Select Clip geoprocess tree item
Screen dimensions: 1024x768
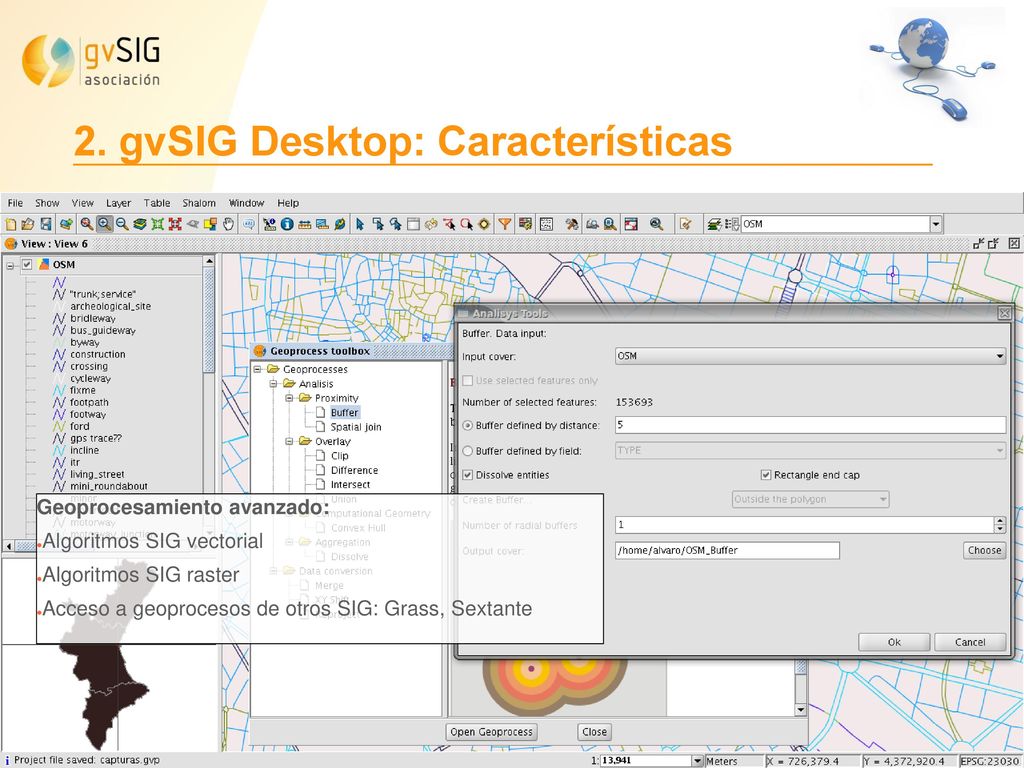coord(340,456)
